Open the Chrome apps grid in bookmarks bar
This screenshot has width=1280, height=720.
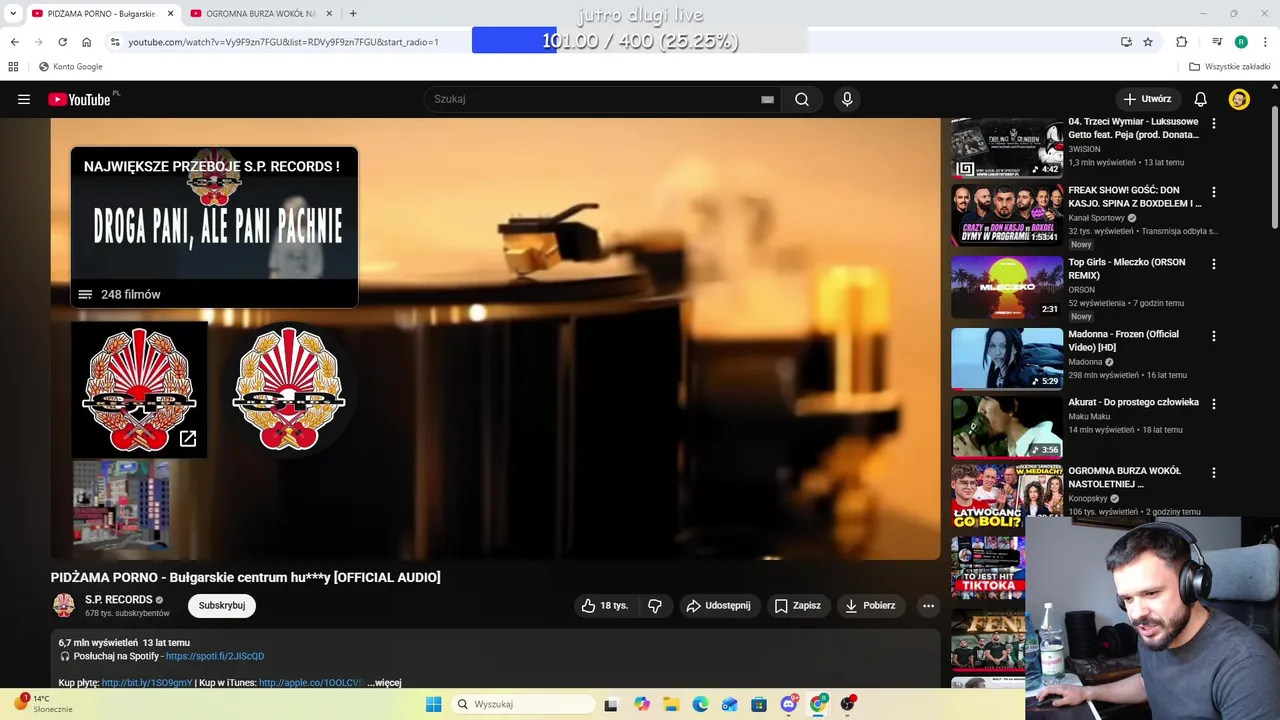pos(13,67)
